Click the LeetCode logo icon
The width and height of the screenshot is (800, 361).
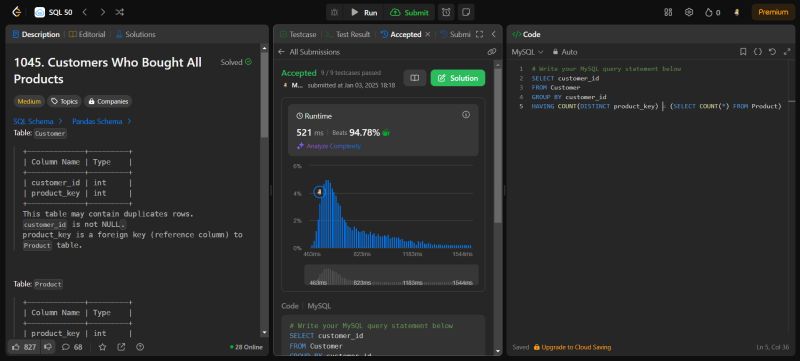(x=16, y=12)
